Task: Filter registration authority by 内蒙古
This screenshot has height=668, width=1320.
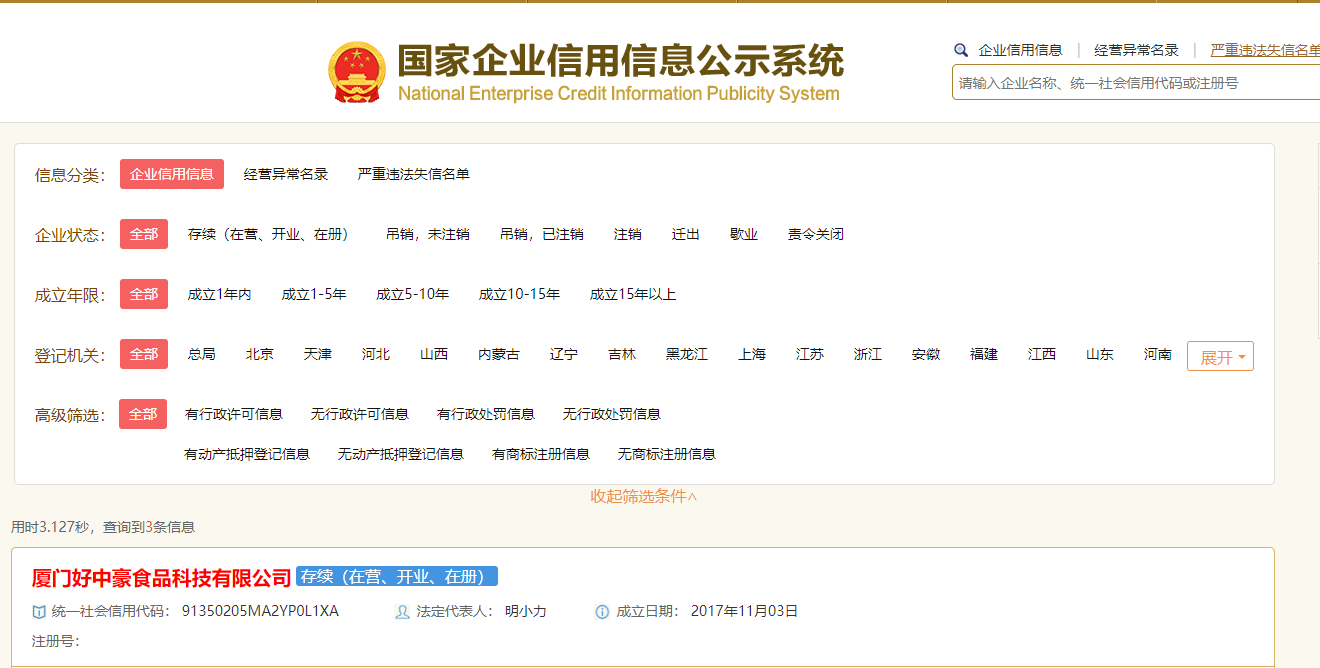Action: (499, 354)
